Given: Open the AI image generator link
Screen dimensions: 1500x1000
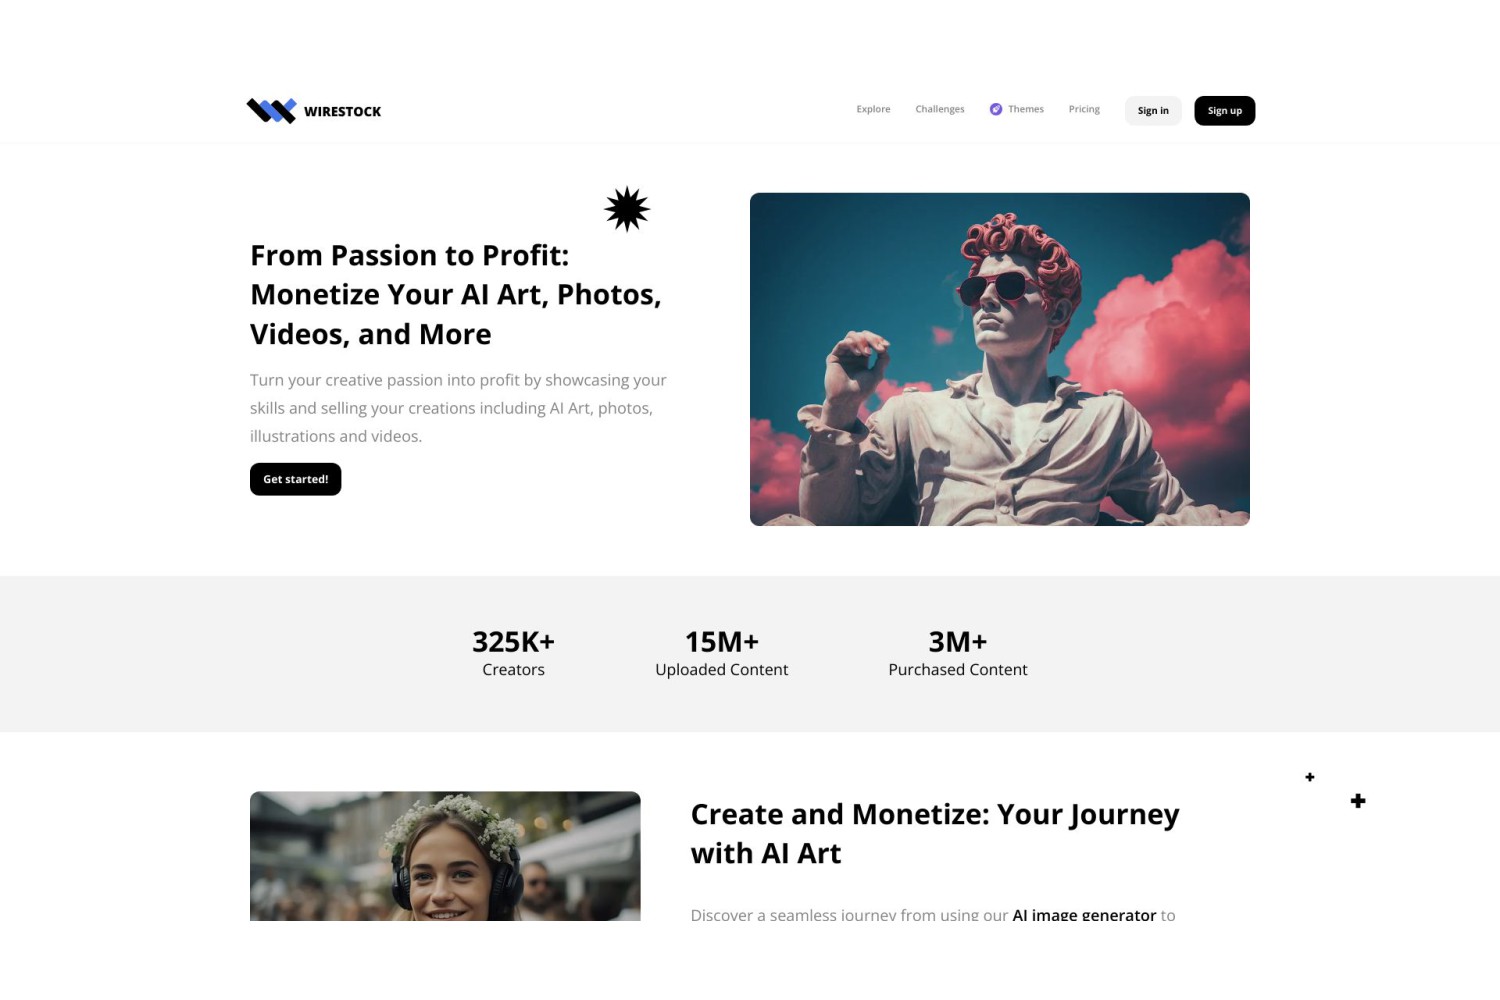Looking at the screenshot, I should [1084, 914].
